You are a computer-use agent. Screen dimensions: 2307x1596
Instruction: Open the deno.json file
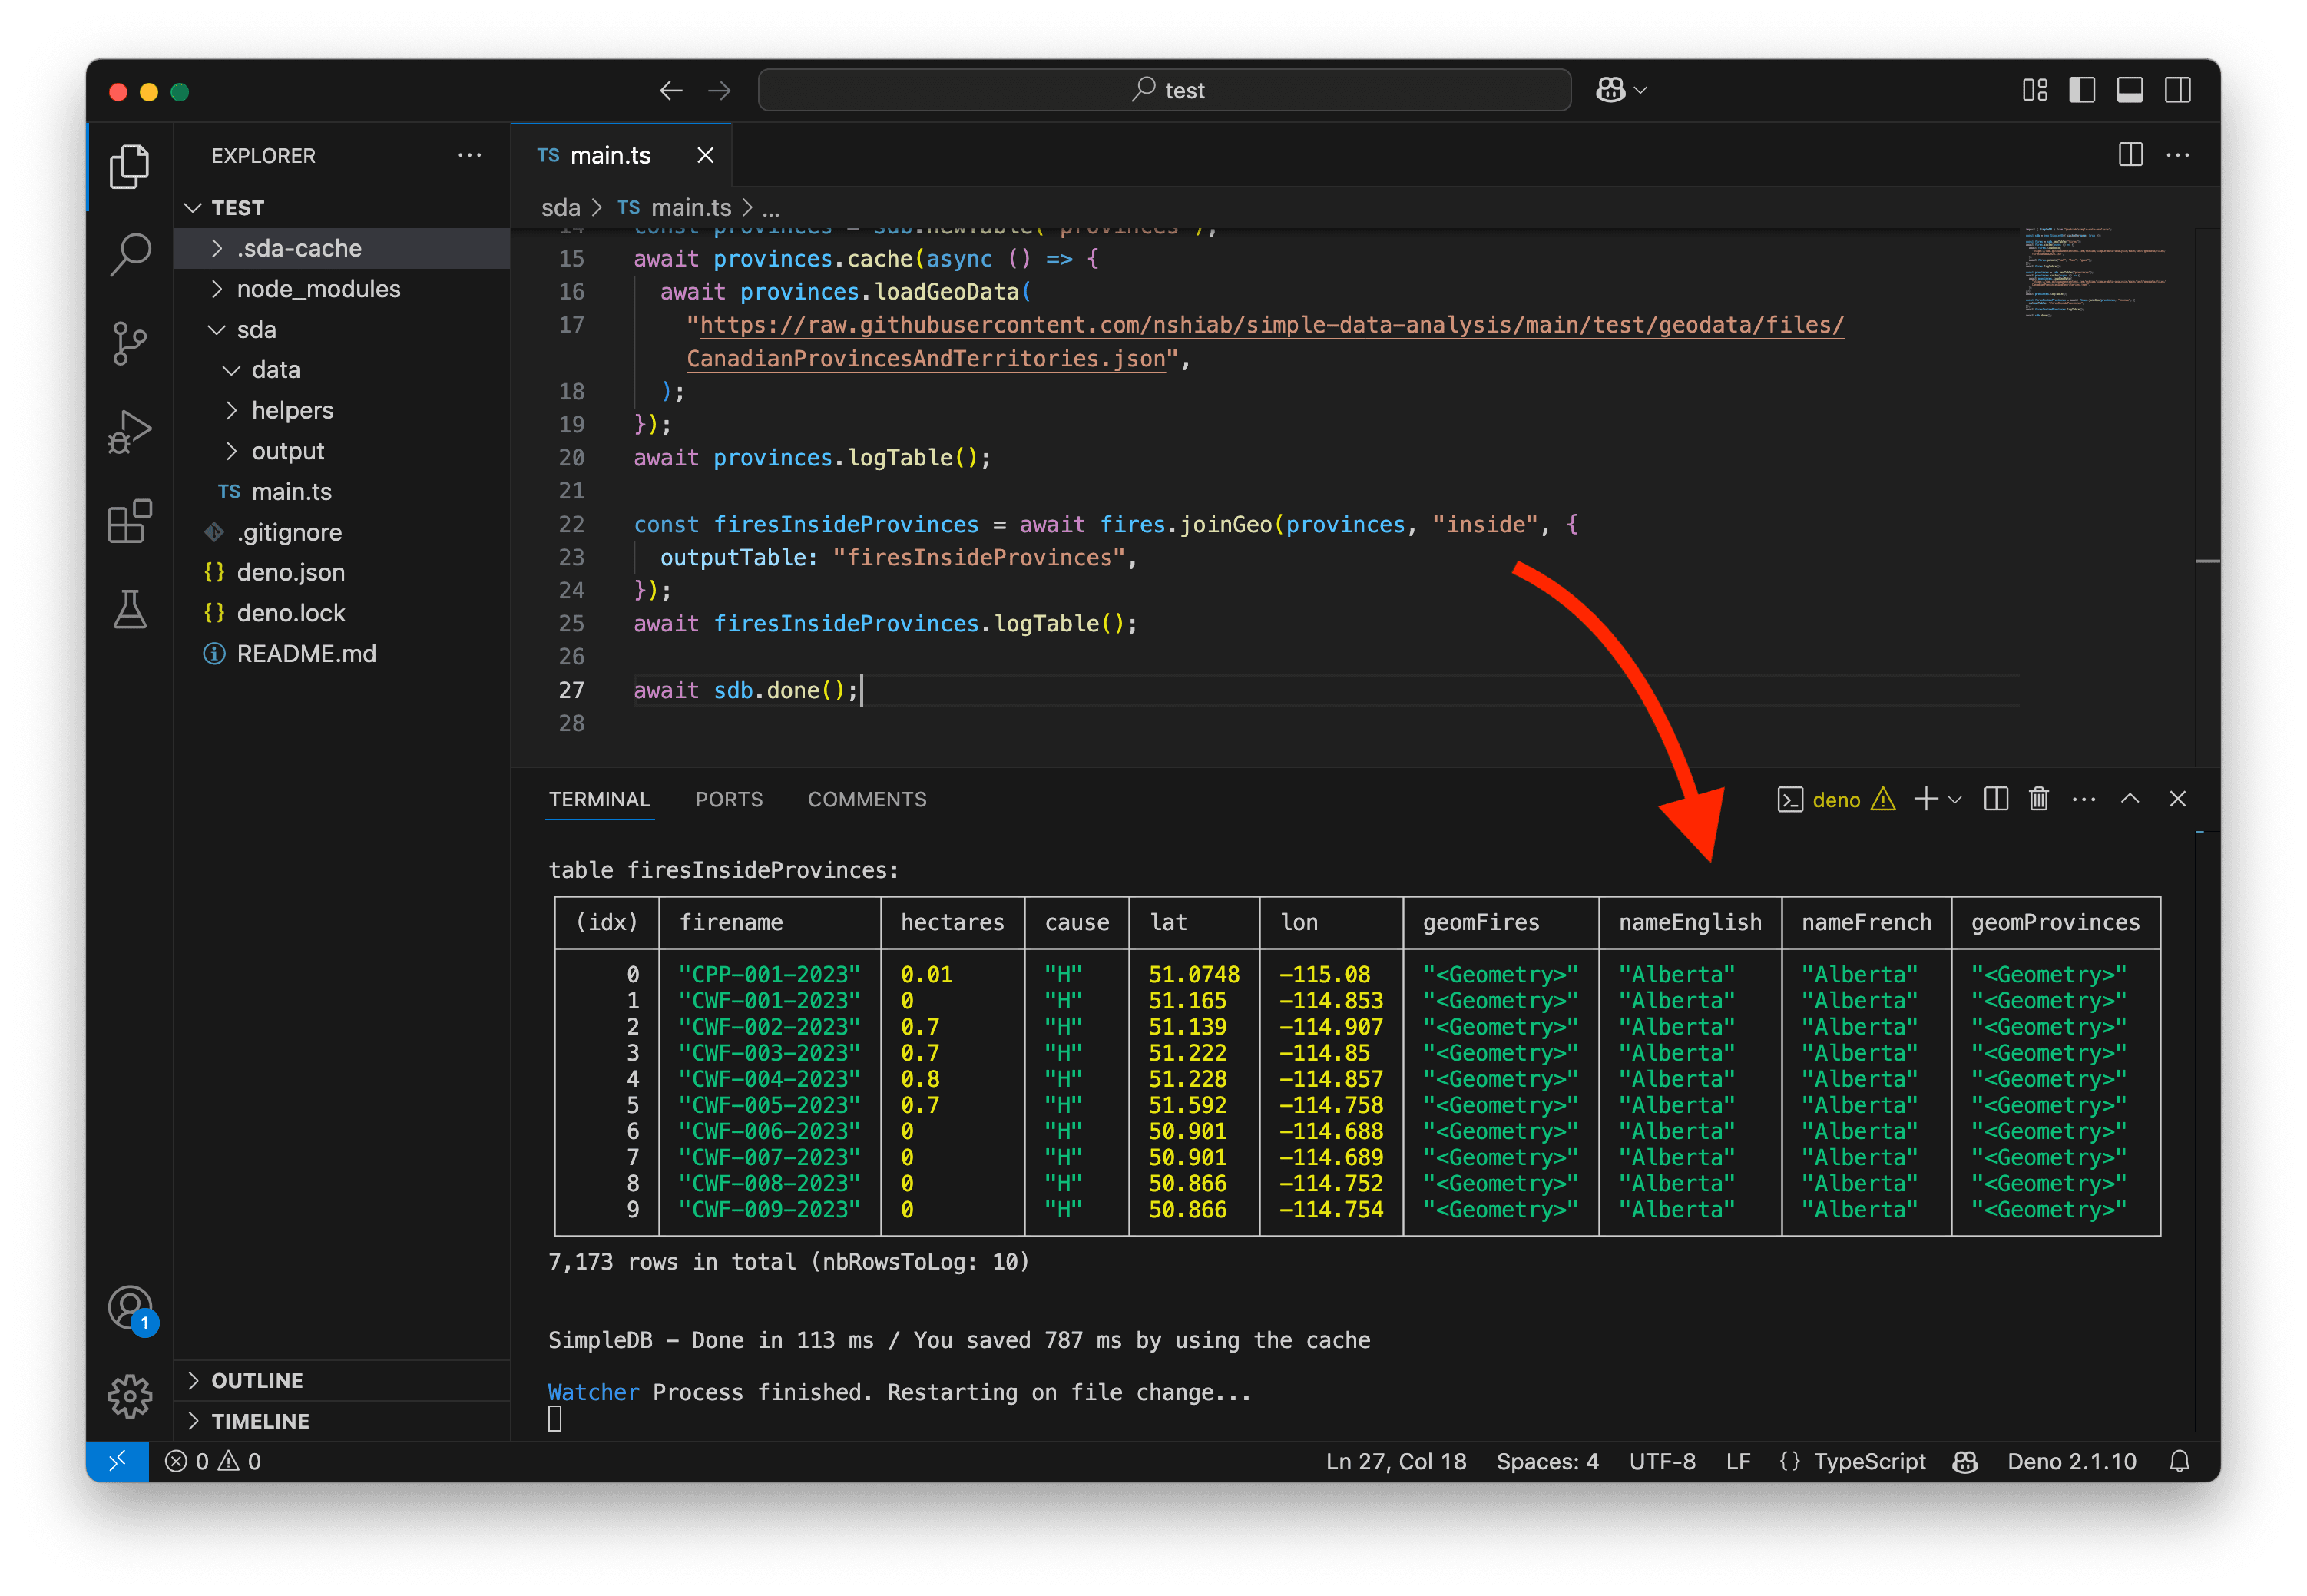342,573
